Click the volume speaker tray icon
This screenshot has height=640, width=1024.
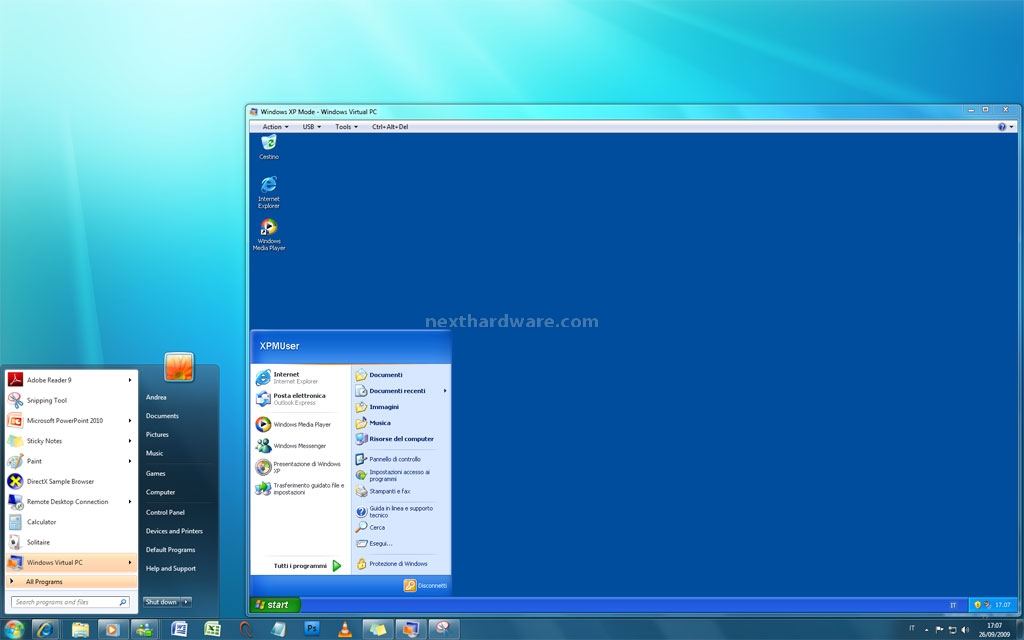(965, 630)
